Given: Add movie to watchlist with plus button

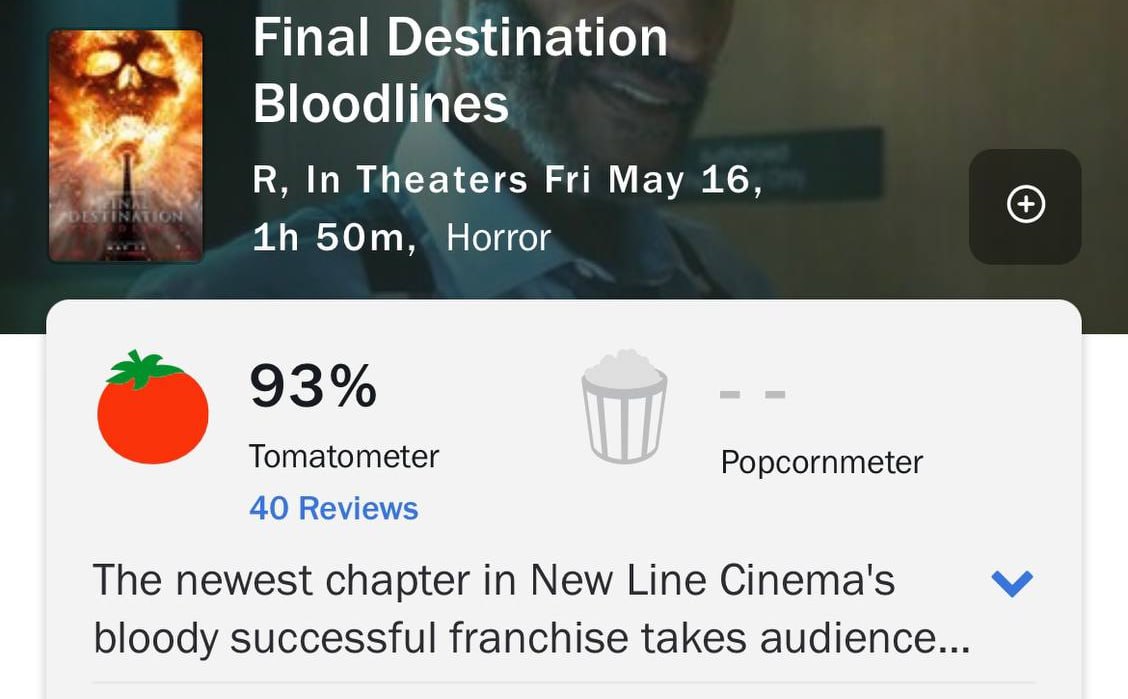Looking at the screenshot, I should 1025,206.
